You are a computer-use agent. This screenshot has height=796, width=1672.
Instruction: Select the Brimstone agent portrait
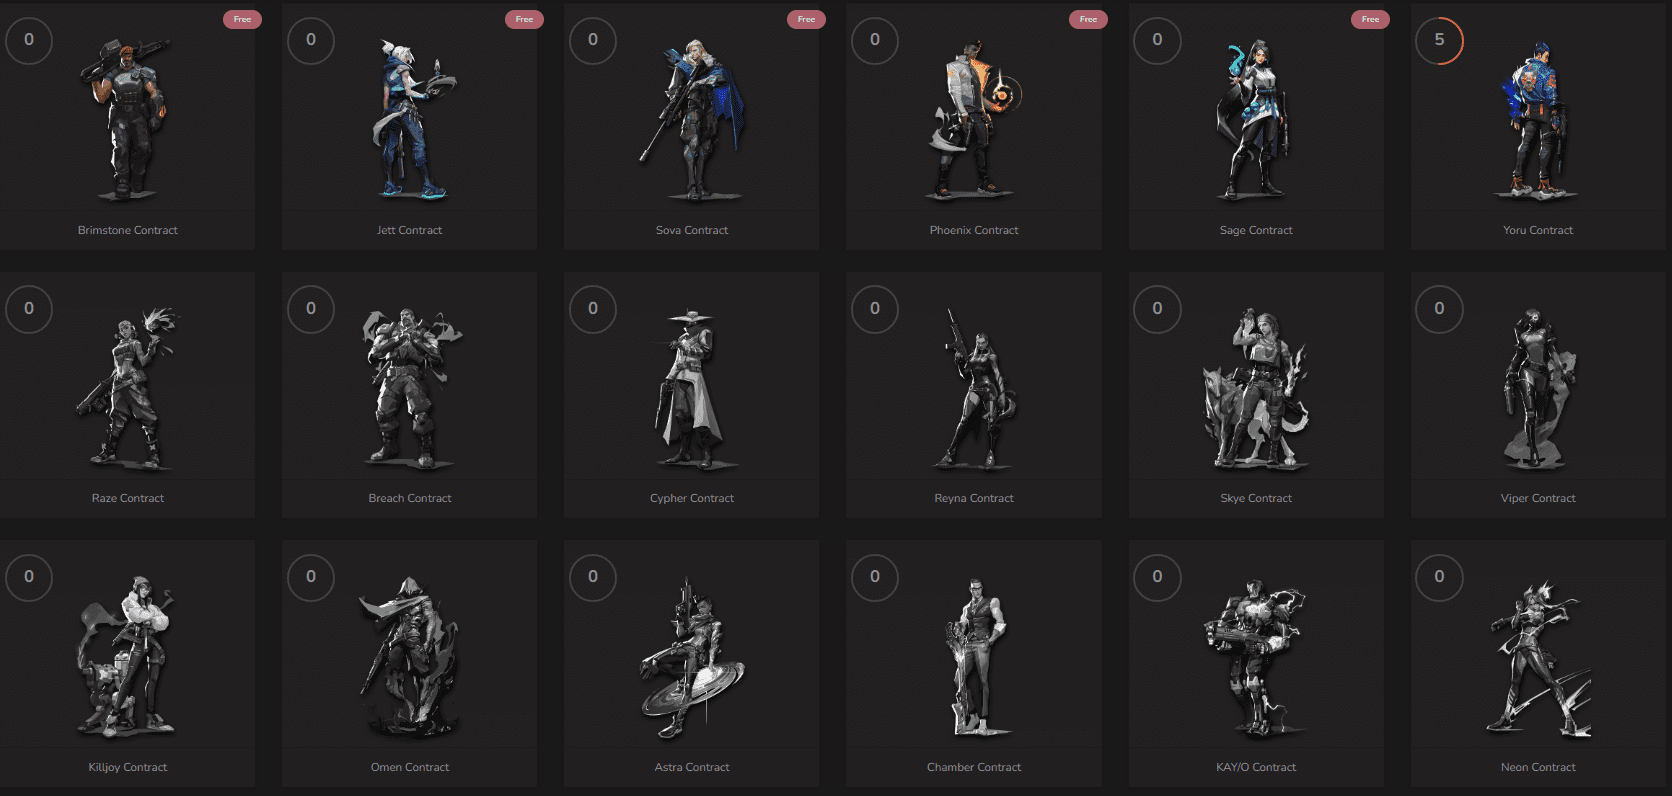[x=127, y=118]
